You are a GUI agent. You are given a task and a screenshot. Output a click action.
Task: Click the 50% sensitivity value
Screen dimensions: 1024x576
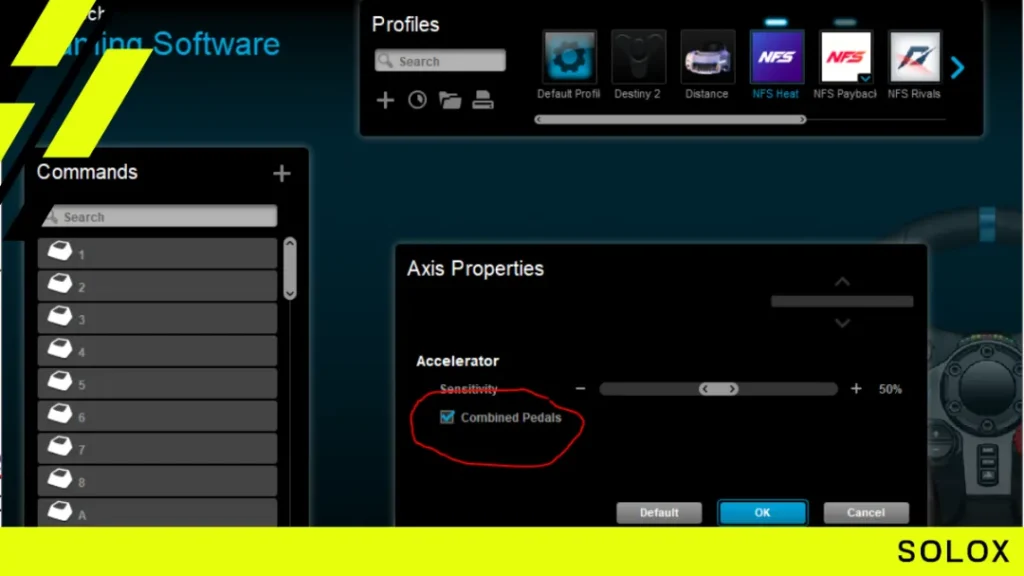890,389
